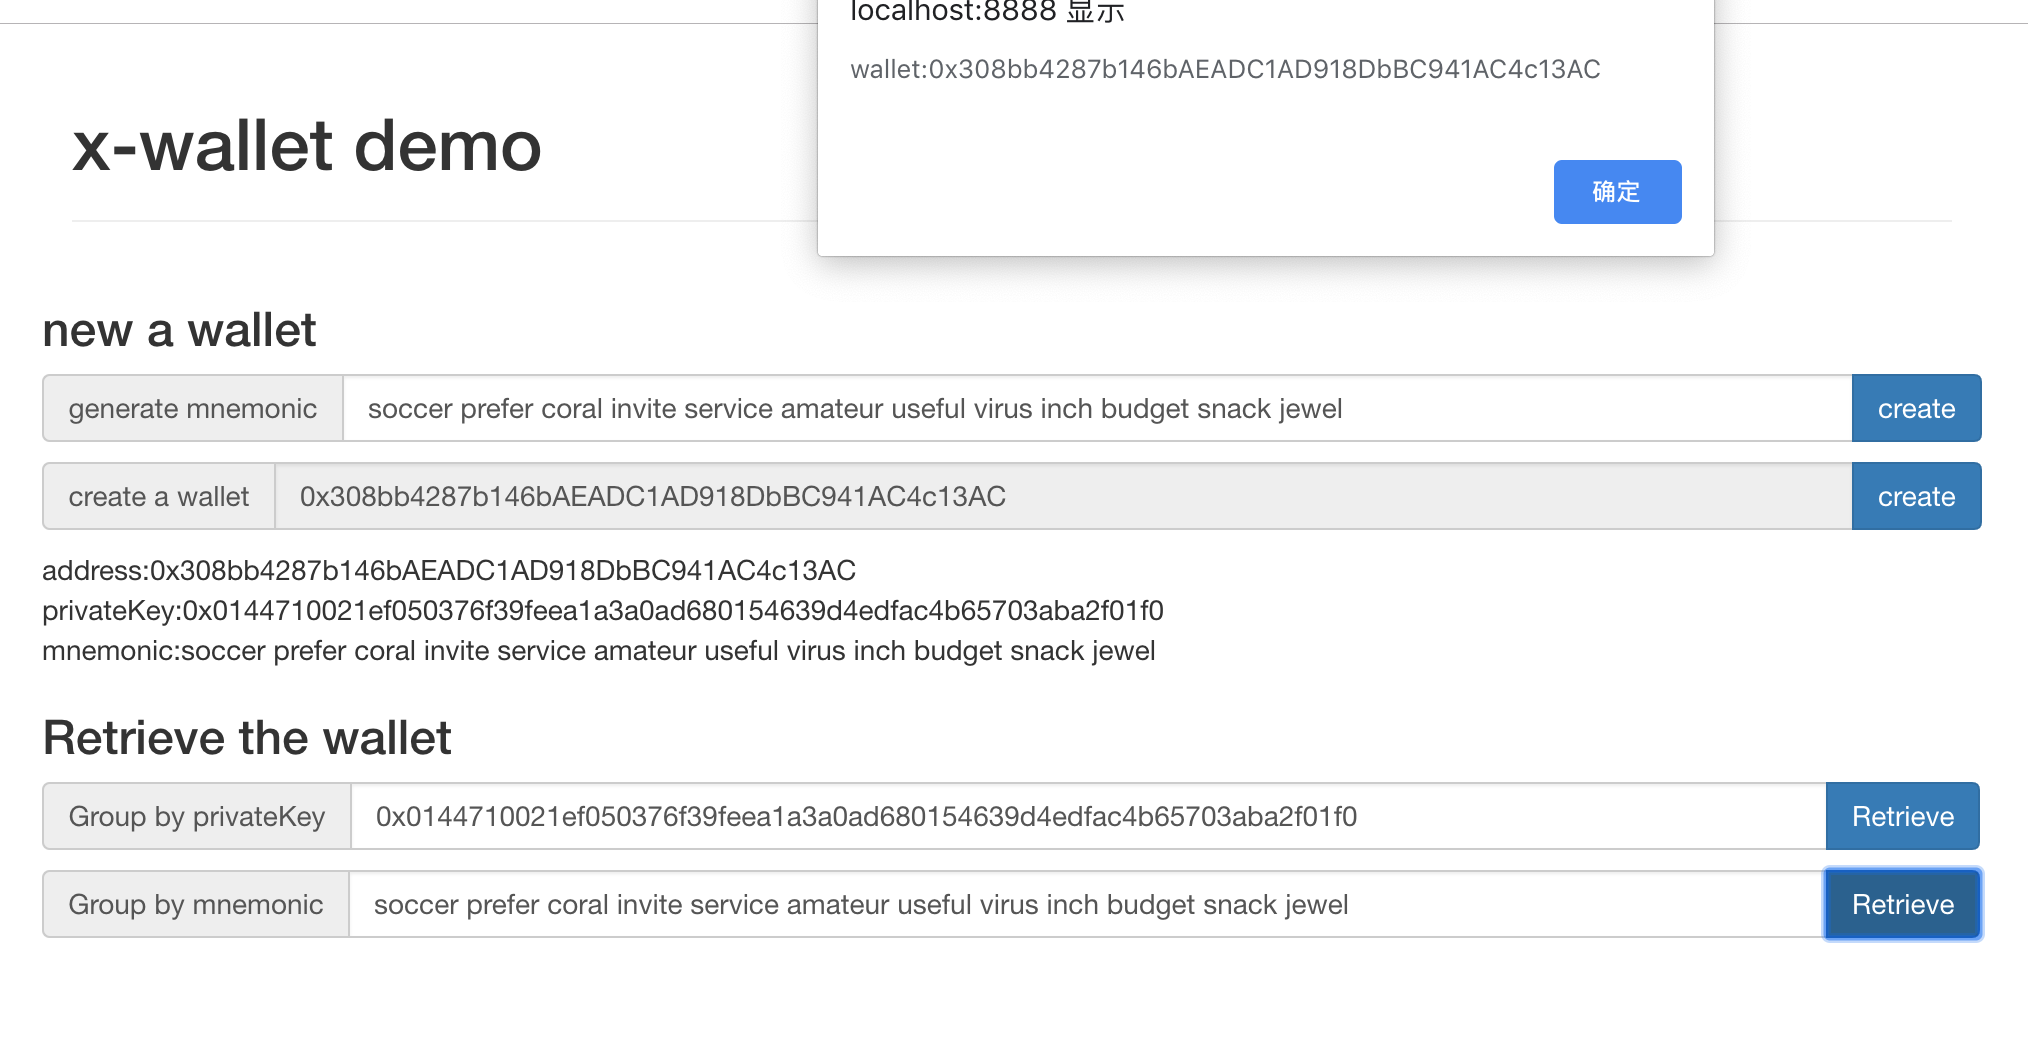Focus the Group by mnemonic input field

coord(1085,905)
